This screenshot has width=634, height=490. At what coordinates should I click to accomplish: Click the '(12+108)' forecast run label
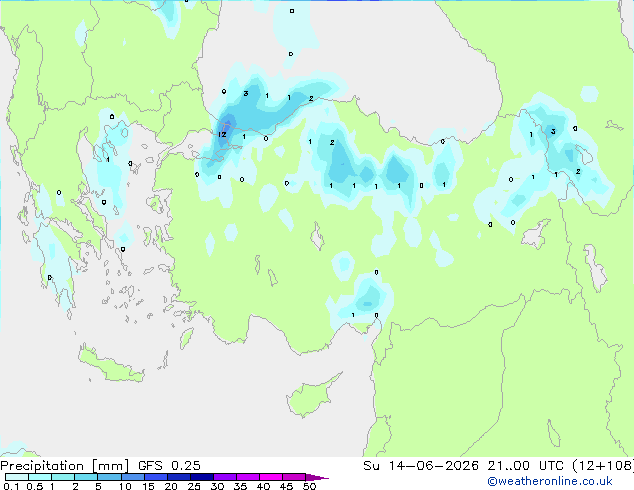tap(603, 466)
